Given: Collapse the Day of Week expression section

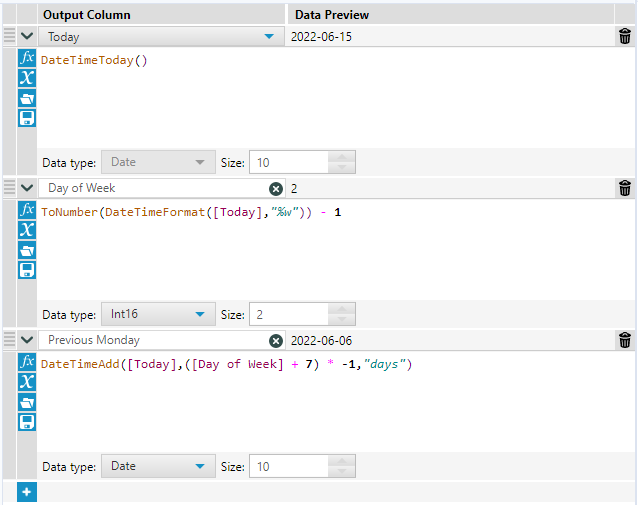Looking at the screenshot, I should tap(27, 188).
